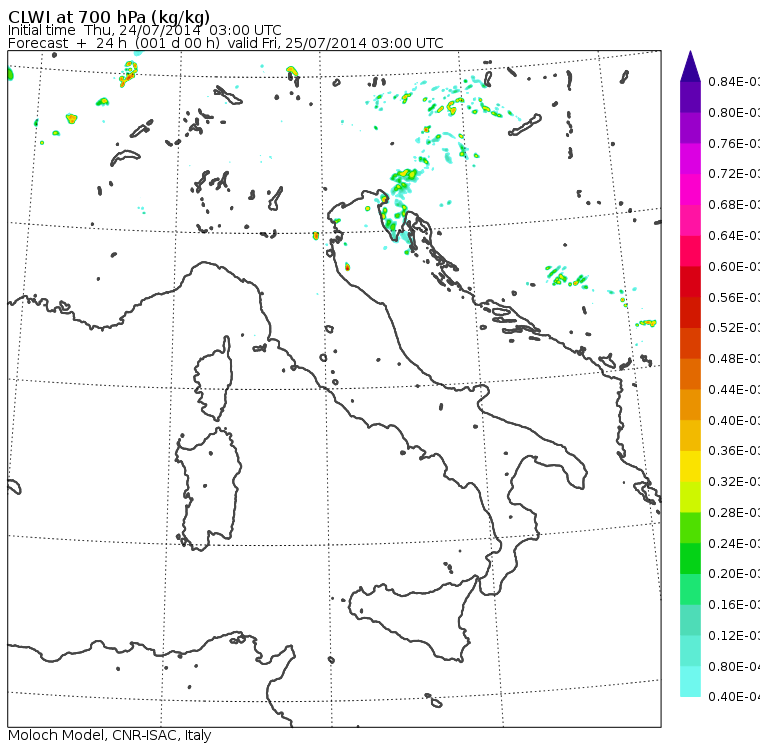Click the 0.16E-03 legend label
The height and width of the screenshot is (749, 760).
pos(734,605)
